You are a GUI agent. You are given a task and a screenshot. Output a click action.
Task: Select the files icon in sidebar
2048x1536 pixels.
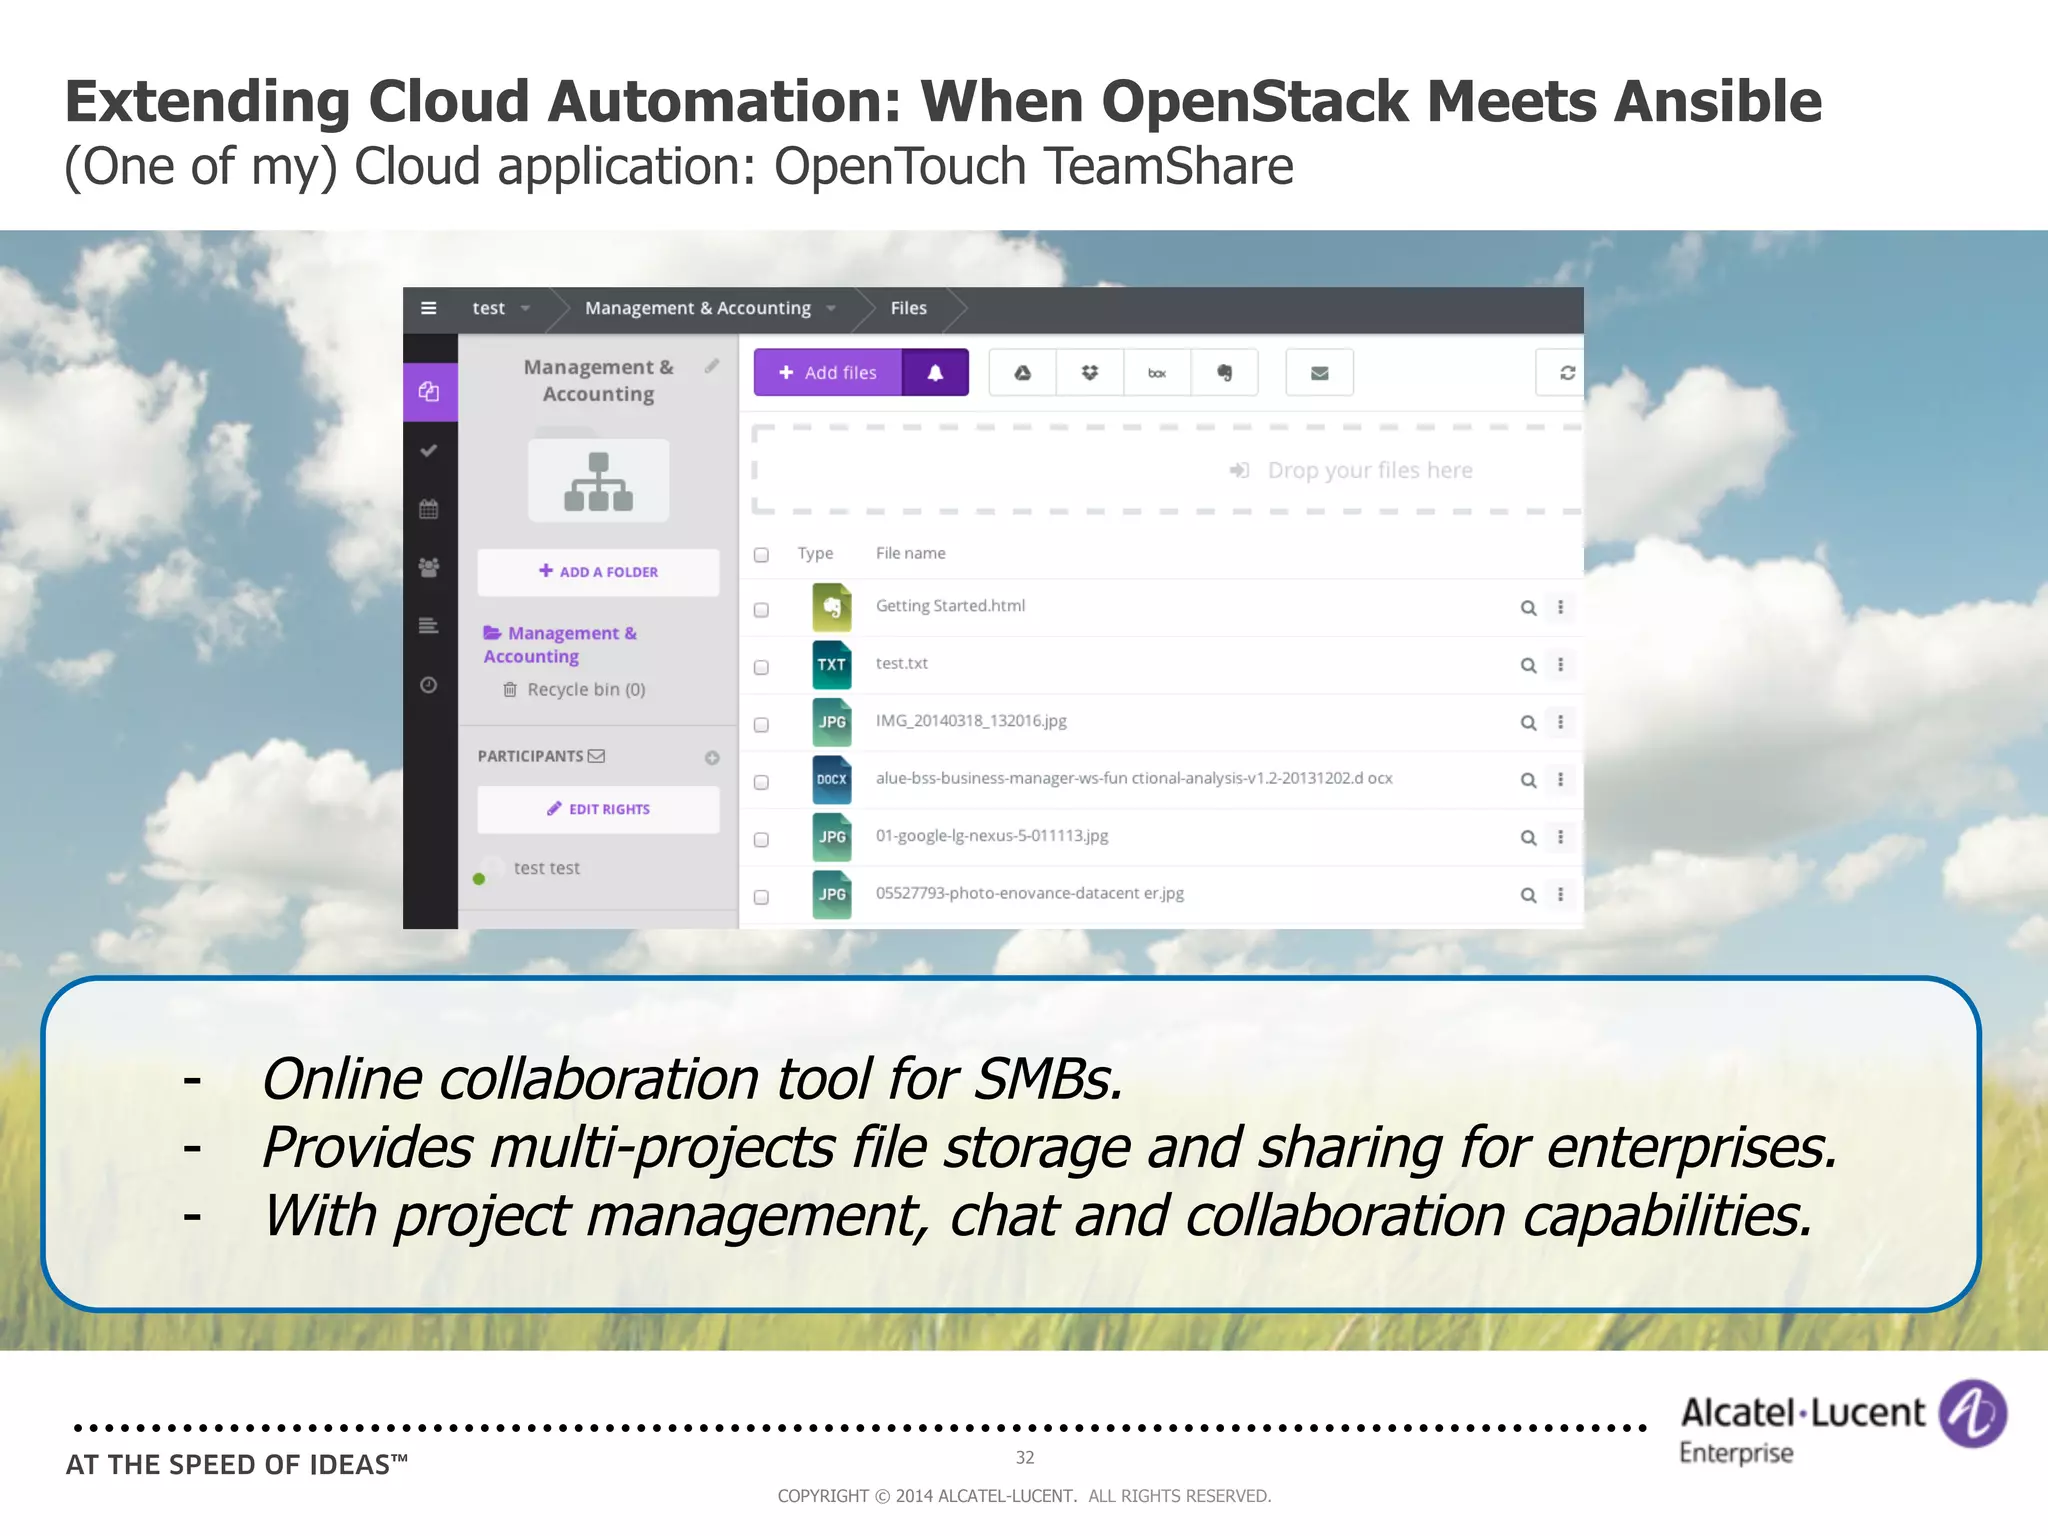tap(430, 392)
